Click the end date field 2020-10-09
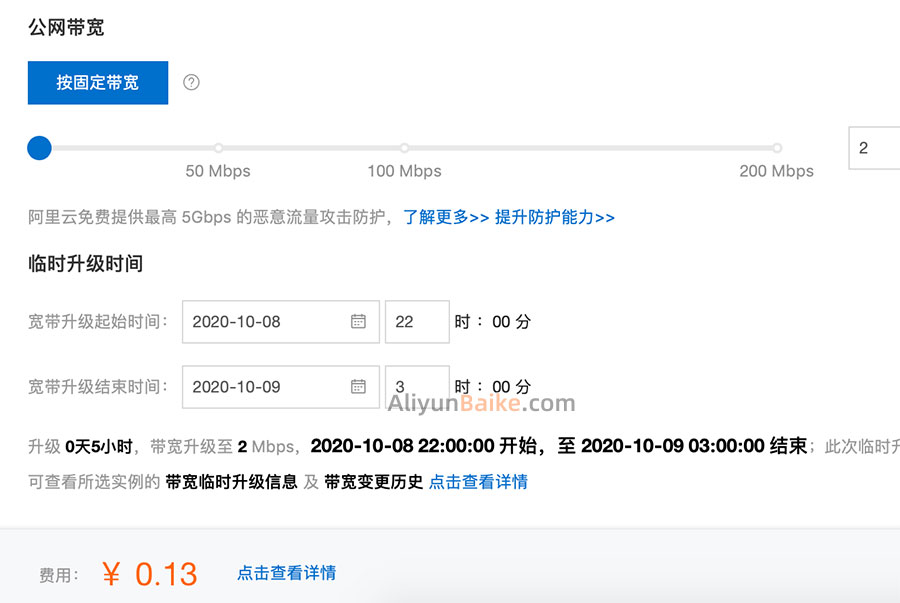This screenshot has height=603, width=900. pos(281,387)
